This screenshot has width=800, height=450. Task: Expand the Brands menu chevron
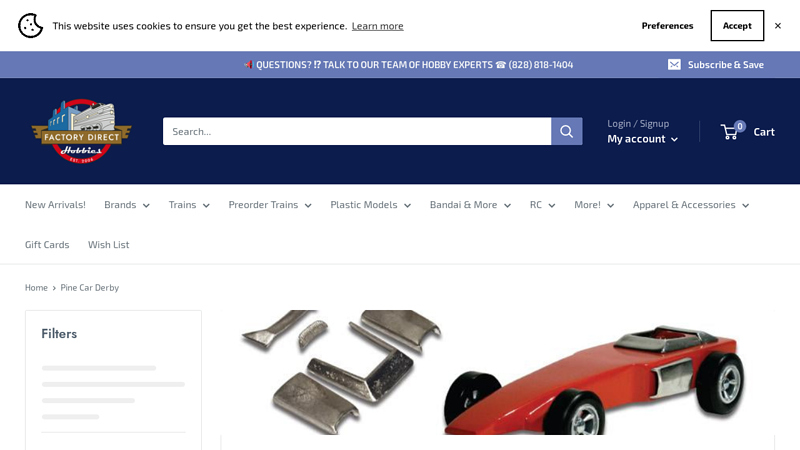(146, 205)
